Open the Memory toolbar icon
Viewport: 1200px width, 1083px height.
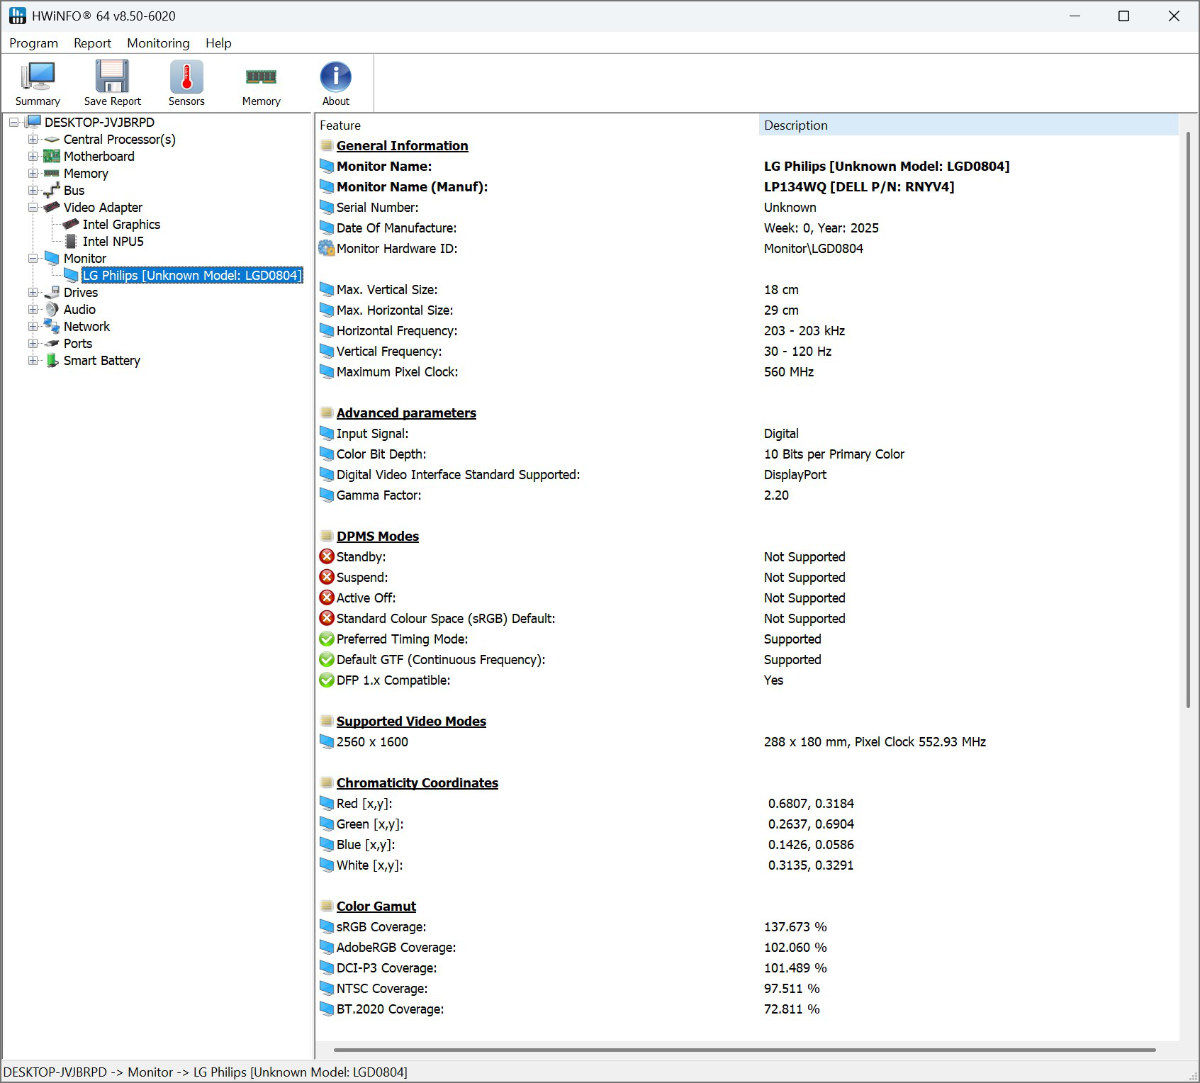[261, 77]
